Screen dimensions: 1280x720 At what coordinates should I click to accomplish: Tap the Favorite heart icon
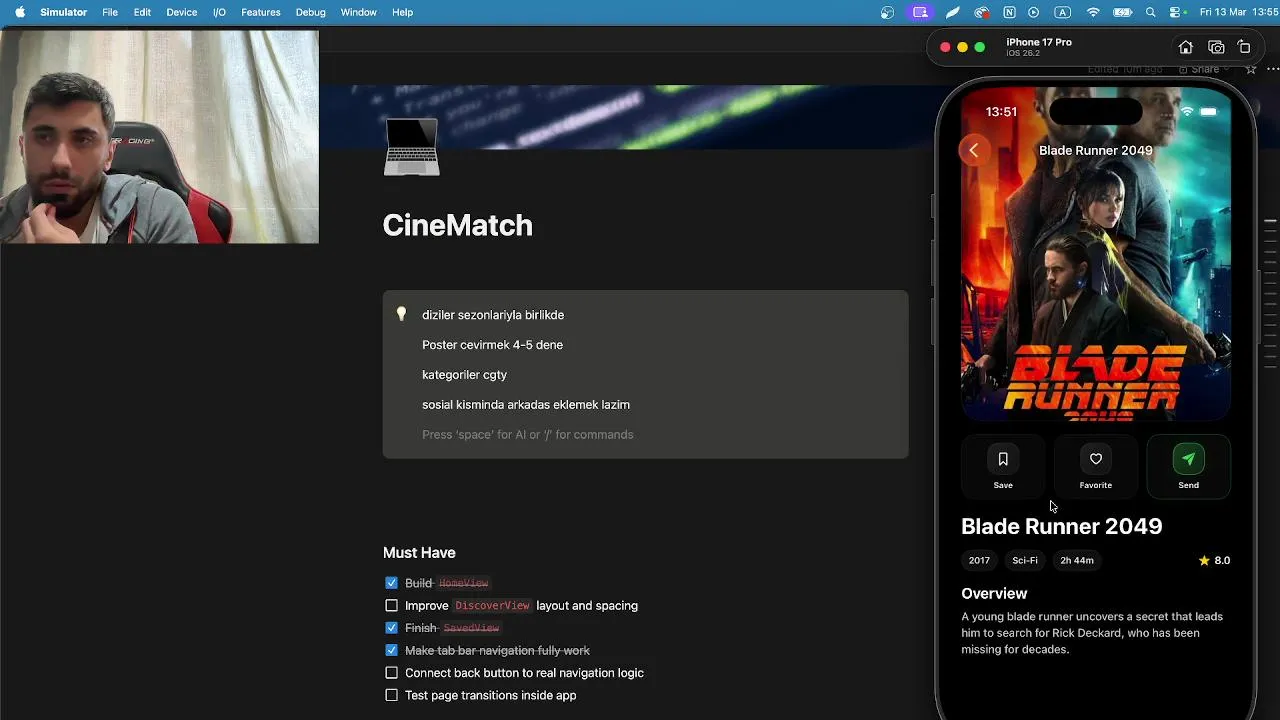(1096, 459)
